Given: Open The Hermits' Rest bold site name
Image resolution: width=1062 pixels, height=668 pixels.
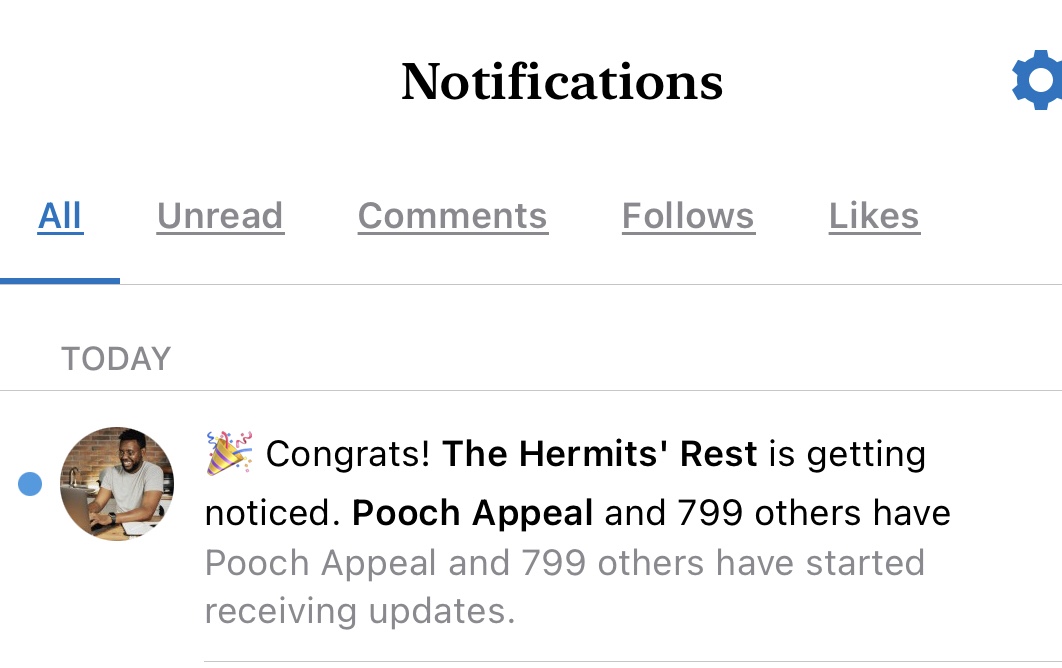Looking at the screenshot, I should point(600,454).
